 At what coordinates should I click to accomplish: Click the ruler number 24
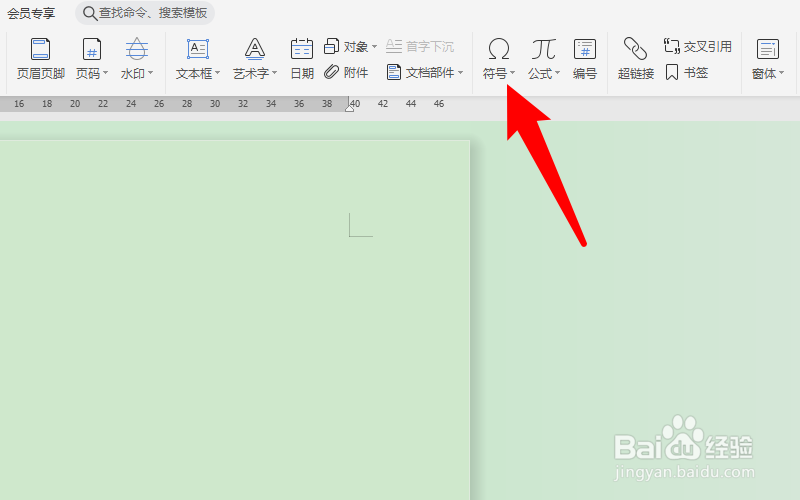coord(131,104)
